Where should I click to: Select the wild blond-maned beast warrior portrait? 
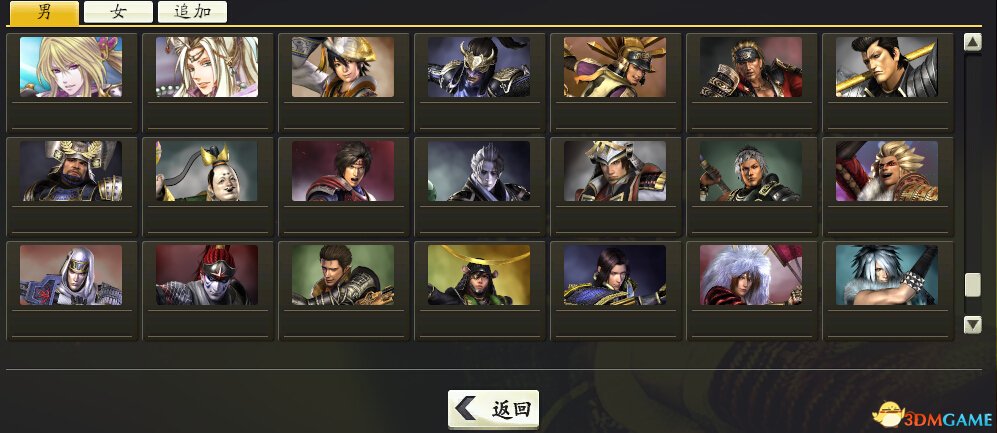tap(887, 171)
